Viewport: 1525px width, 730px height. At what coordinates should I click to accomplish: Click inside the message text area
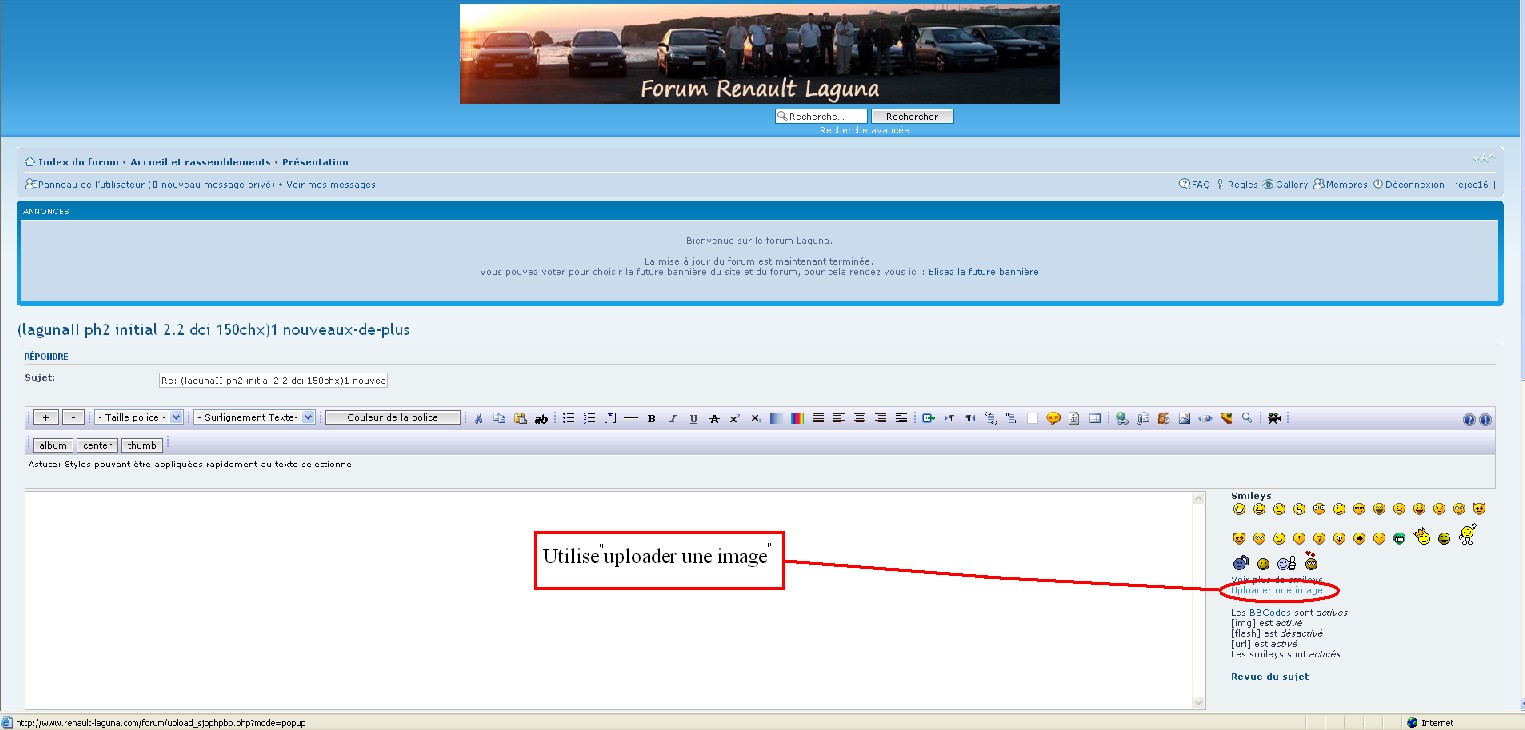tap(608, 600)
